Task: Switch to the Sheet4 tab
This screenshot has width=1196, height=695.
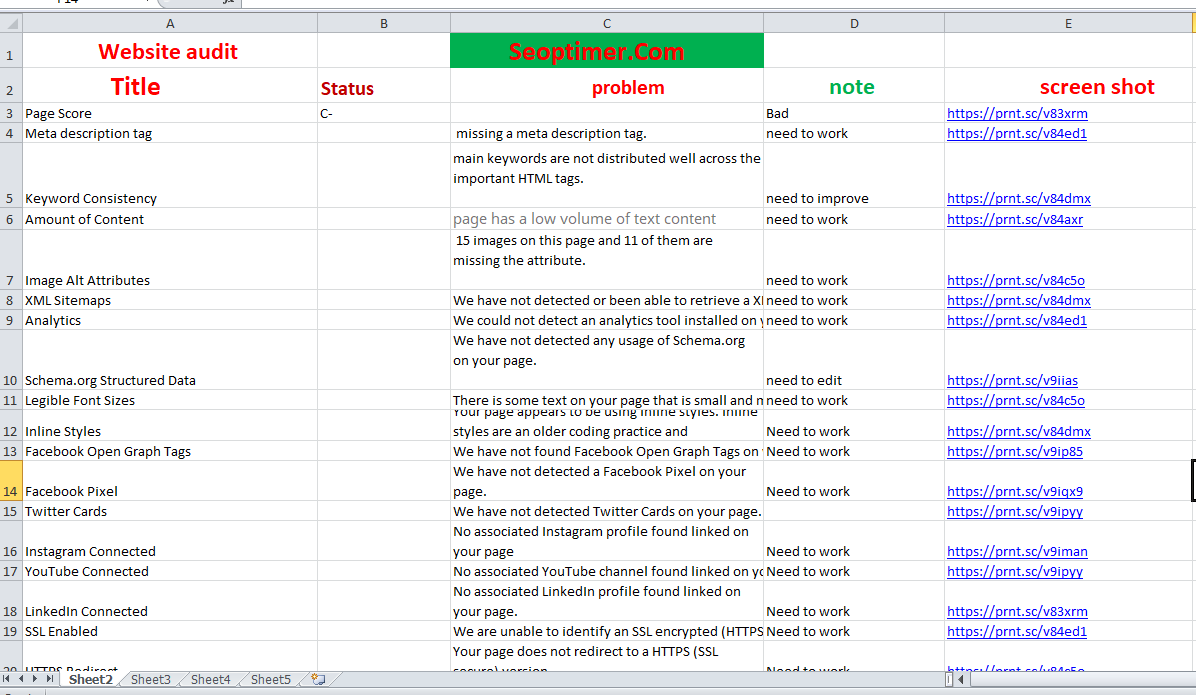Action: point(210,679)
